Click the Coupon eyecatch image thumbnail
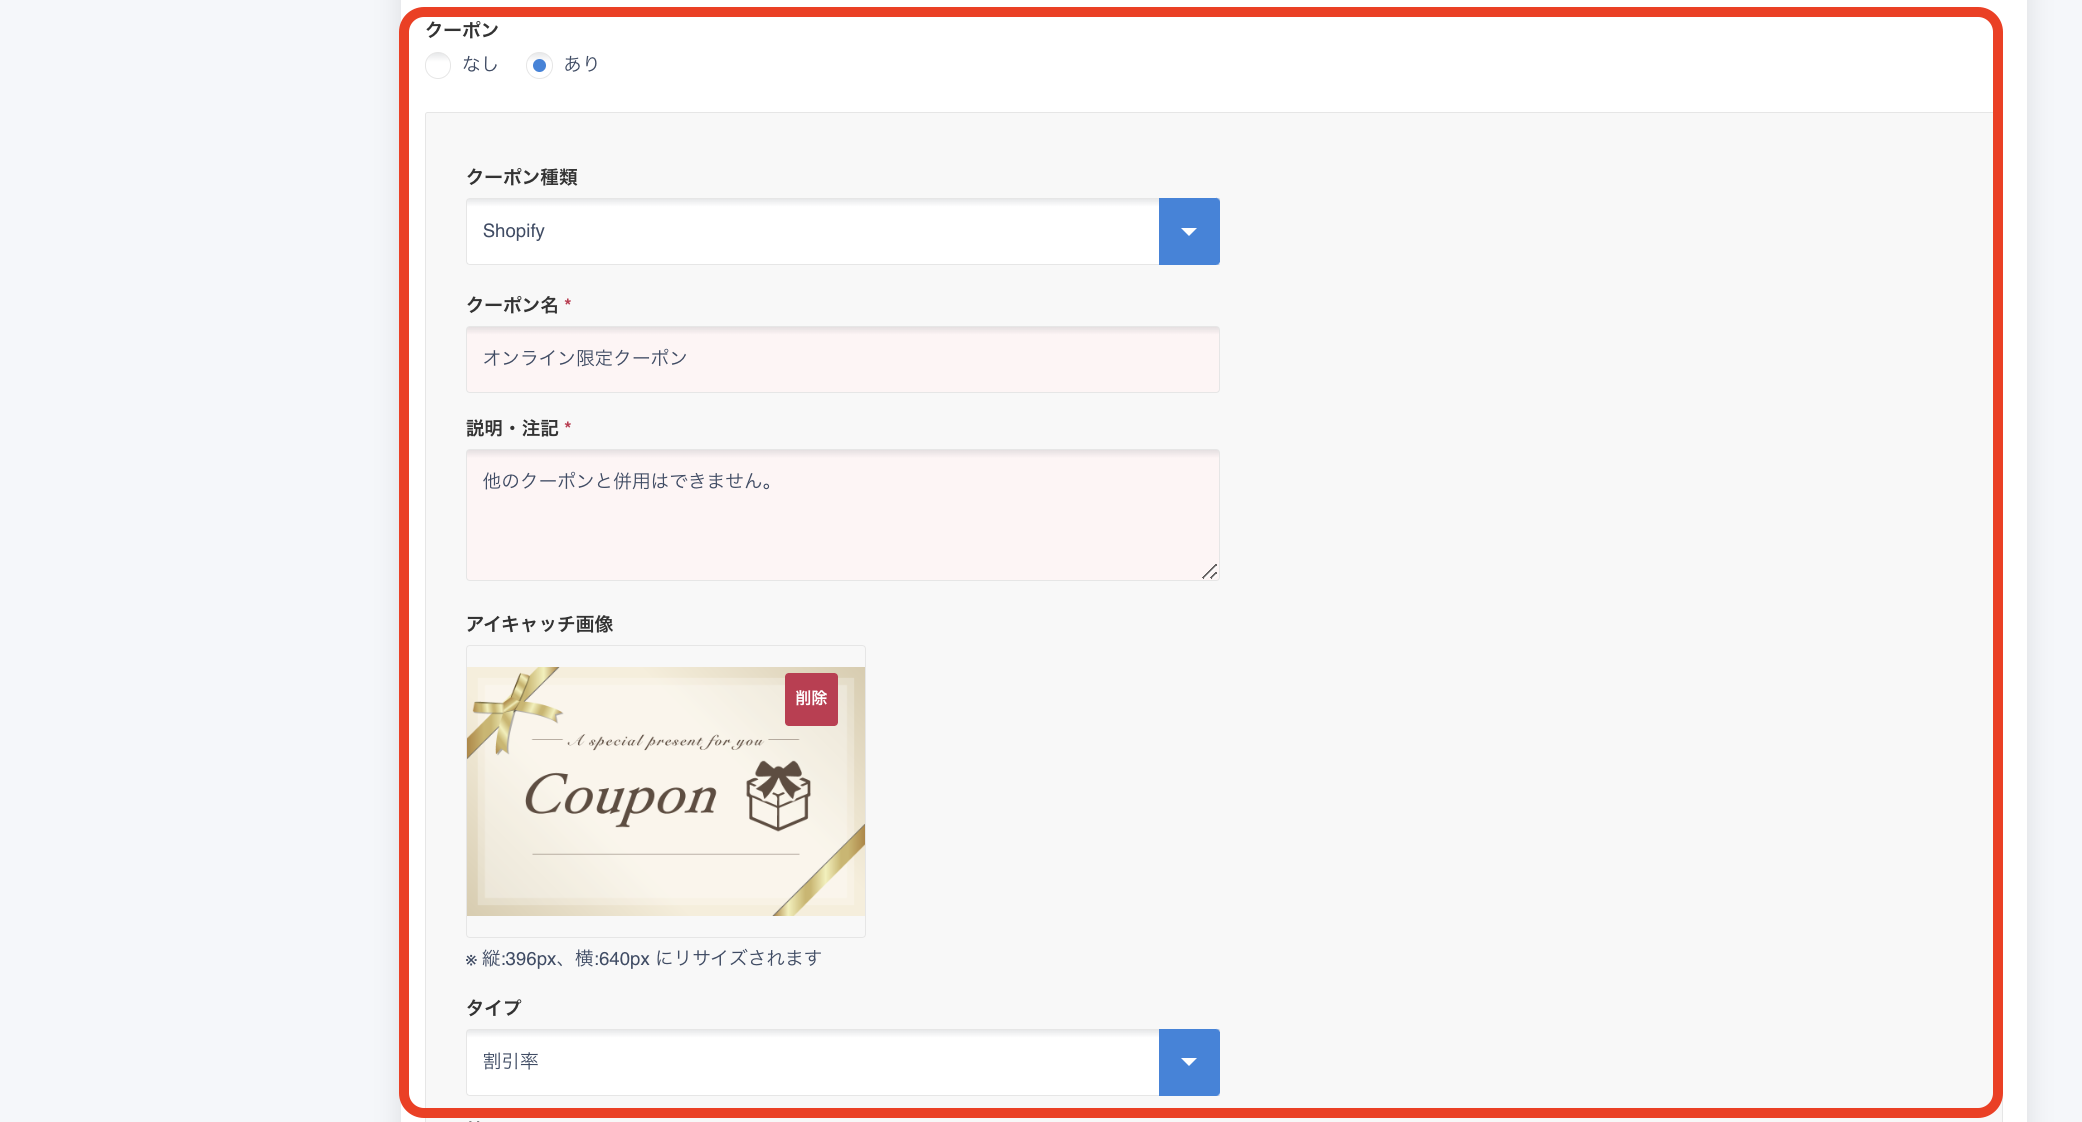 pos(665,791)
